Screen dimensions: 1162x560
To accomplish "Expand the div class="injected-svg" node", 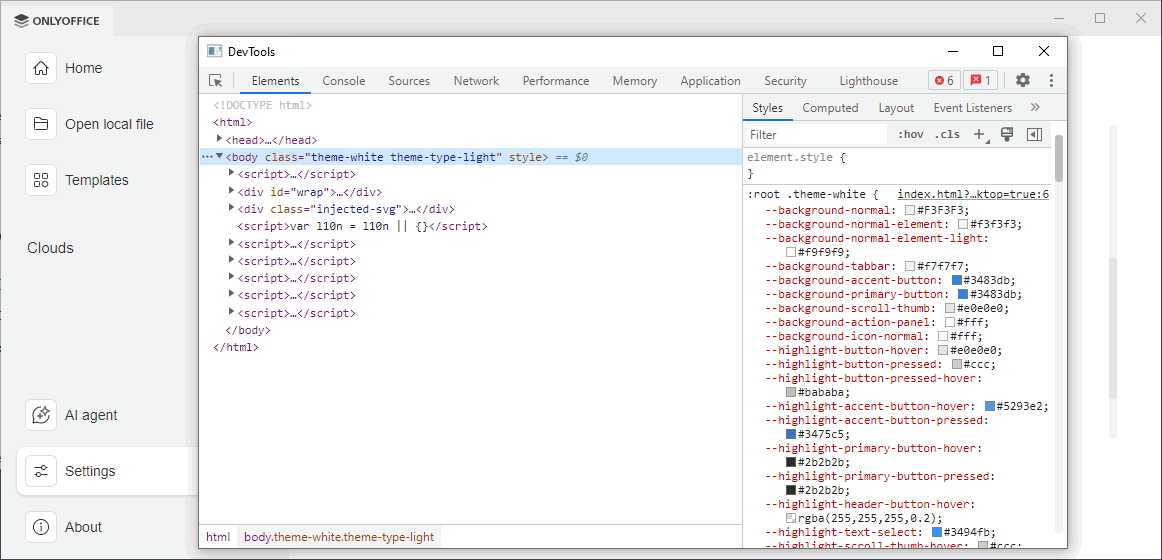I will coord(232,208).
